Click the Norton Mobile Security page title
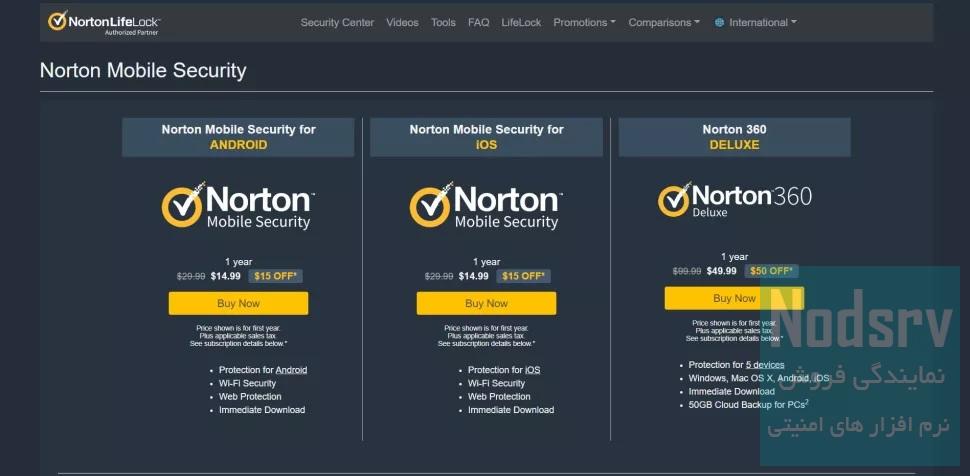Viewport: 970px width, 476px height. click(143, 71)
